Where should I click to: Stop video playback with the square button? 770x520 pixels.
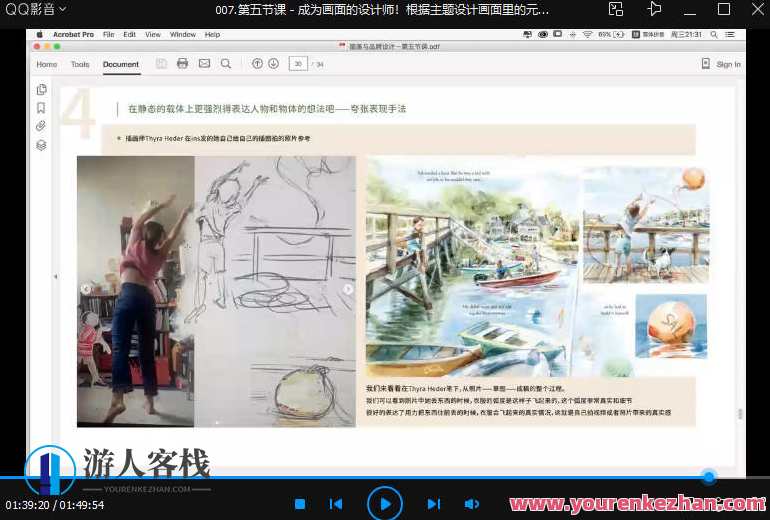pyautogui.click(x=300, y=504)
